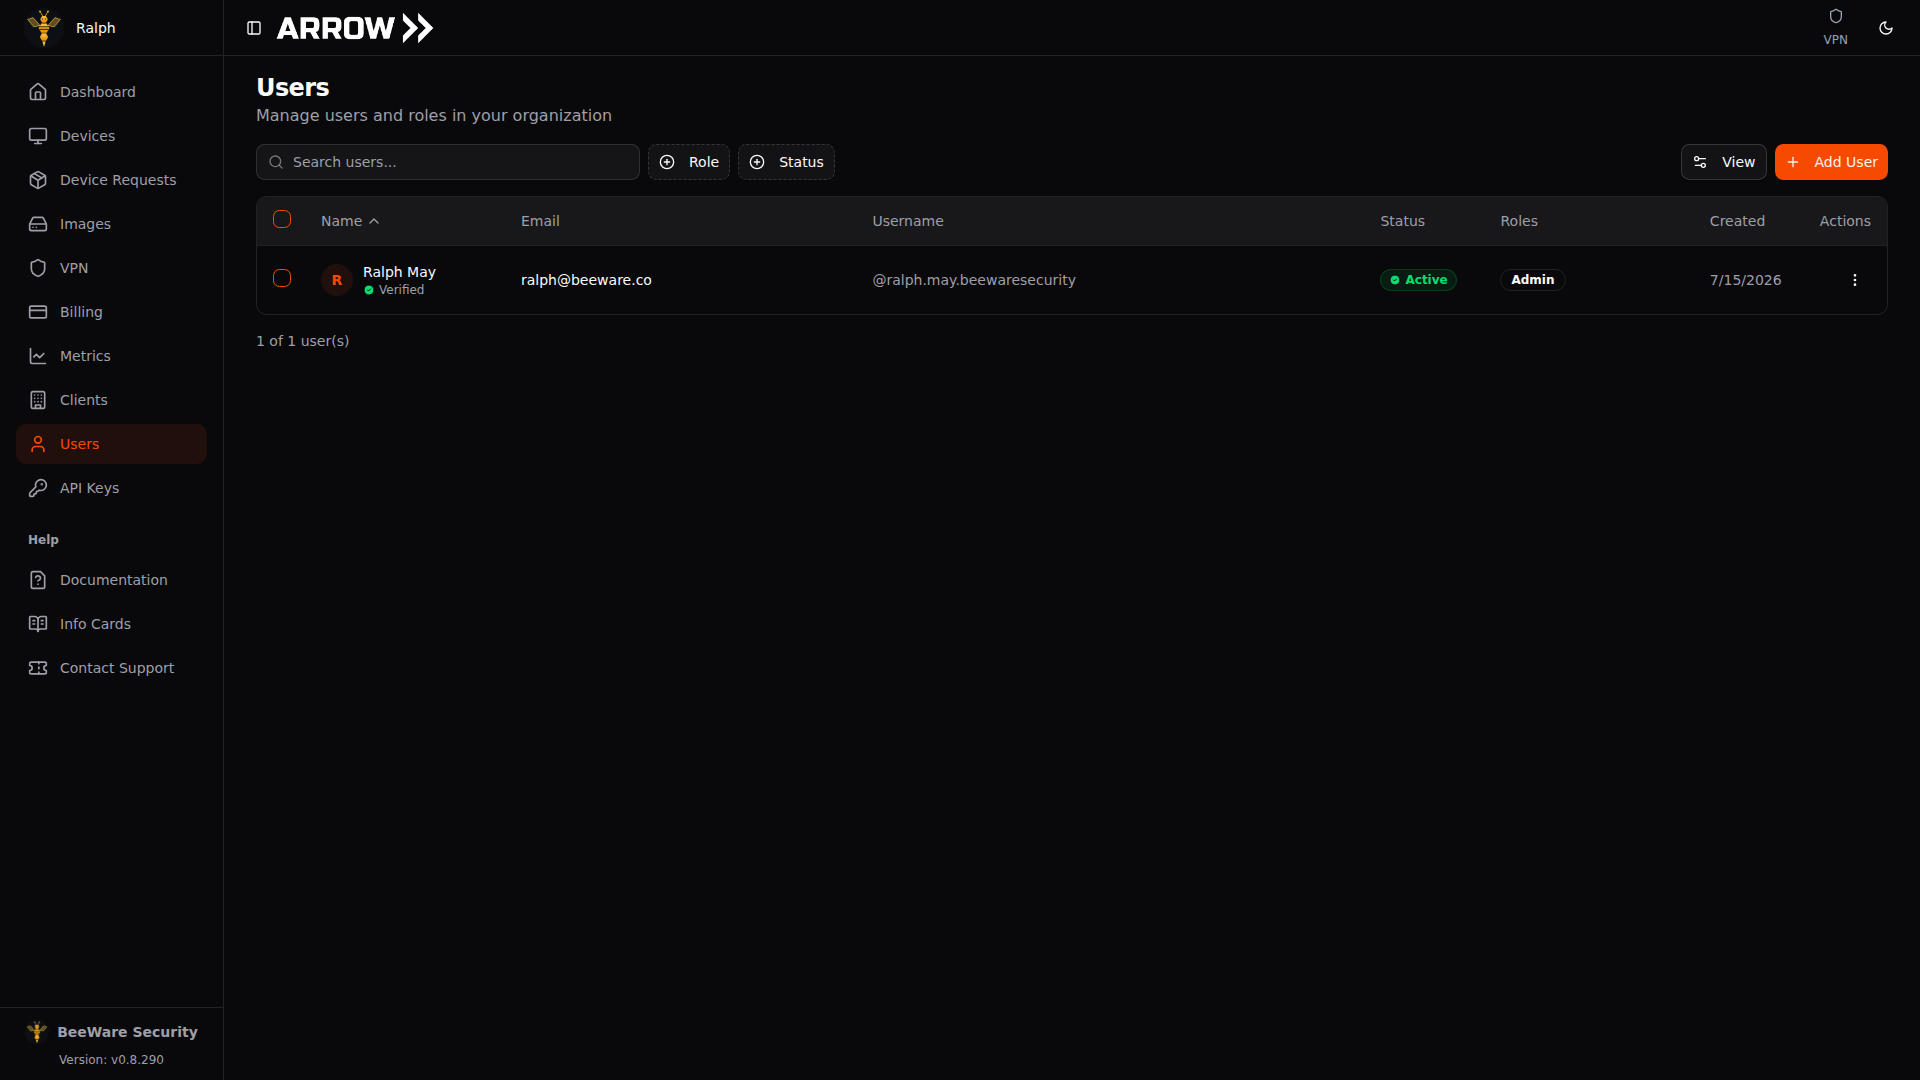
Task: Click the Status column header in table
Action: pos(1402,221)
